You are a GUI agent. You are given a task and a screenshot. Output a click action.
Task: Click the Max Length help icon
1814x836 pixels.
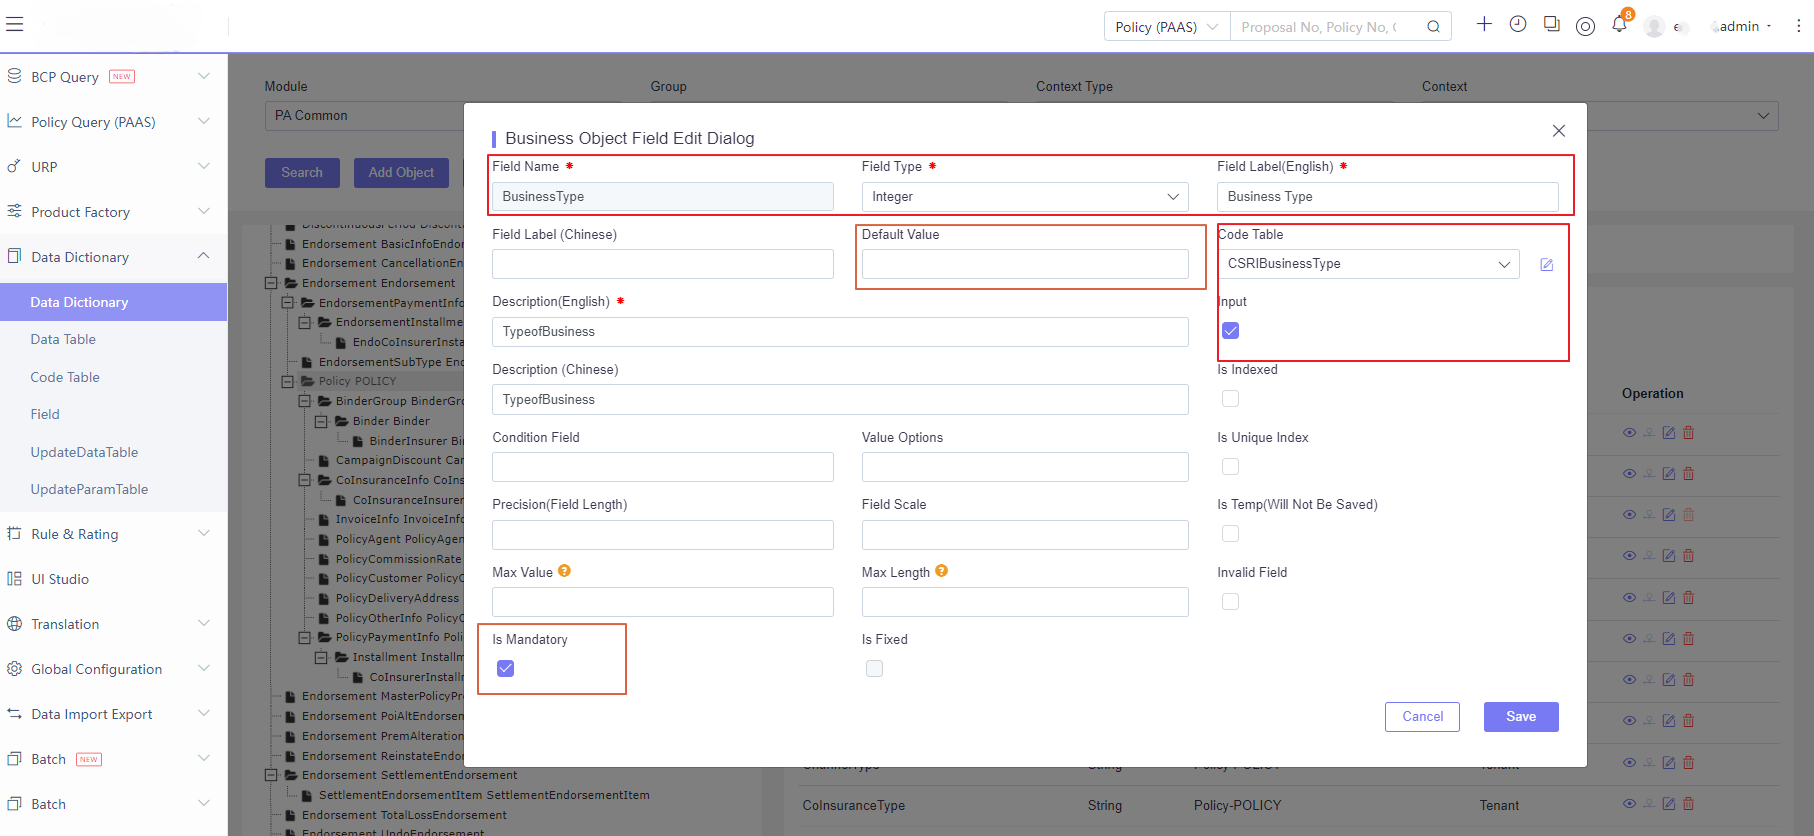tap(941, 571)
